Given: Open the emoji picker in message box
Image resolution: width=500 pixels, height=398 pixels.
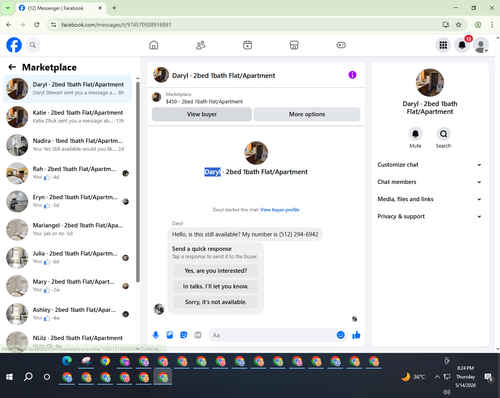Looking at the screenshot, I should [340, 335].
